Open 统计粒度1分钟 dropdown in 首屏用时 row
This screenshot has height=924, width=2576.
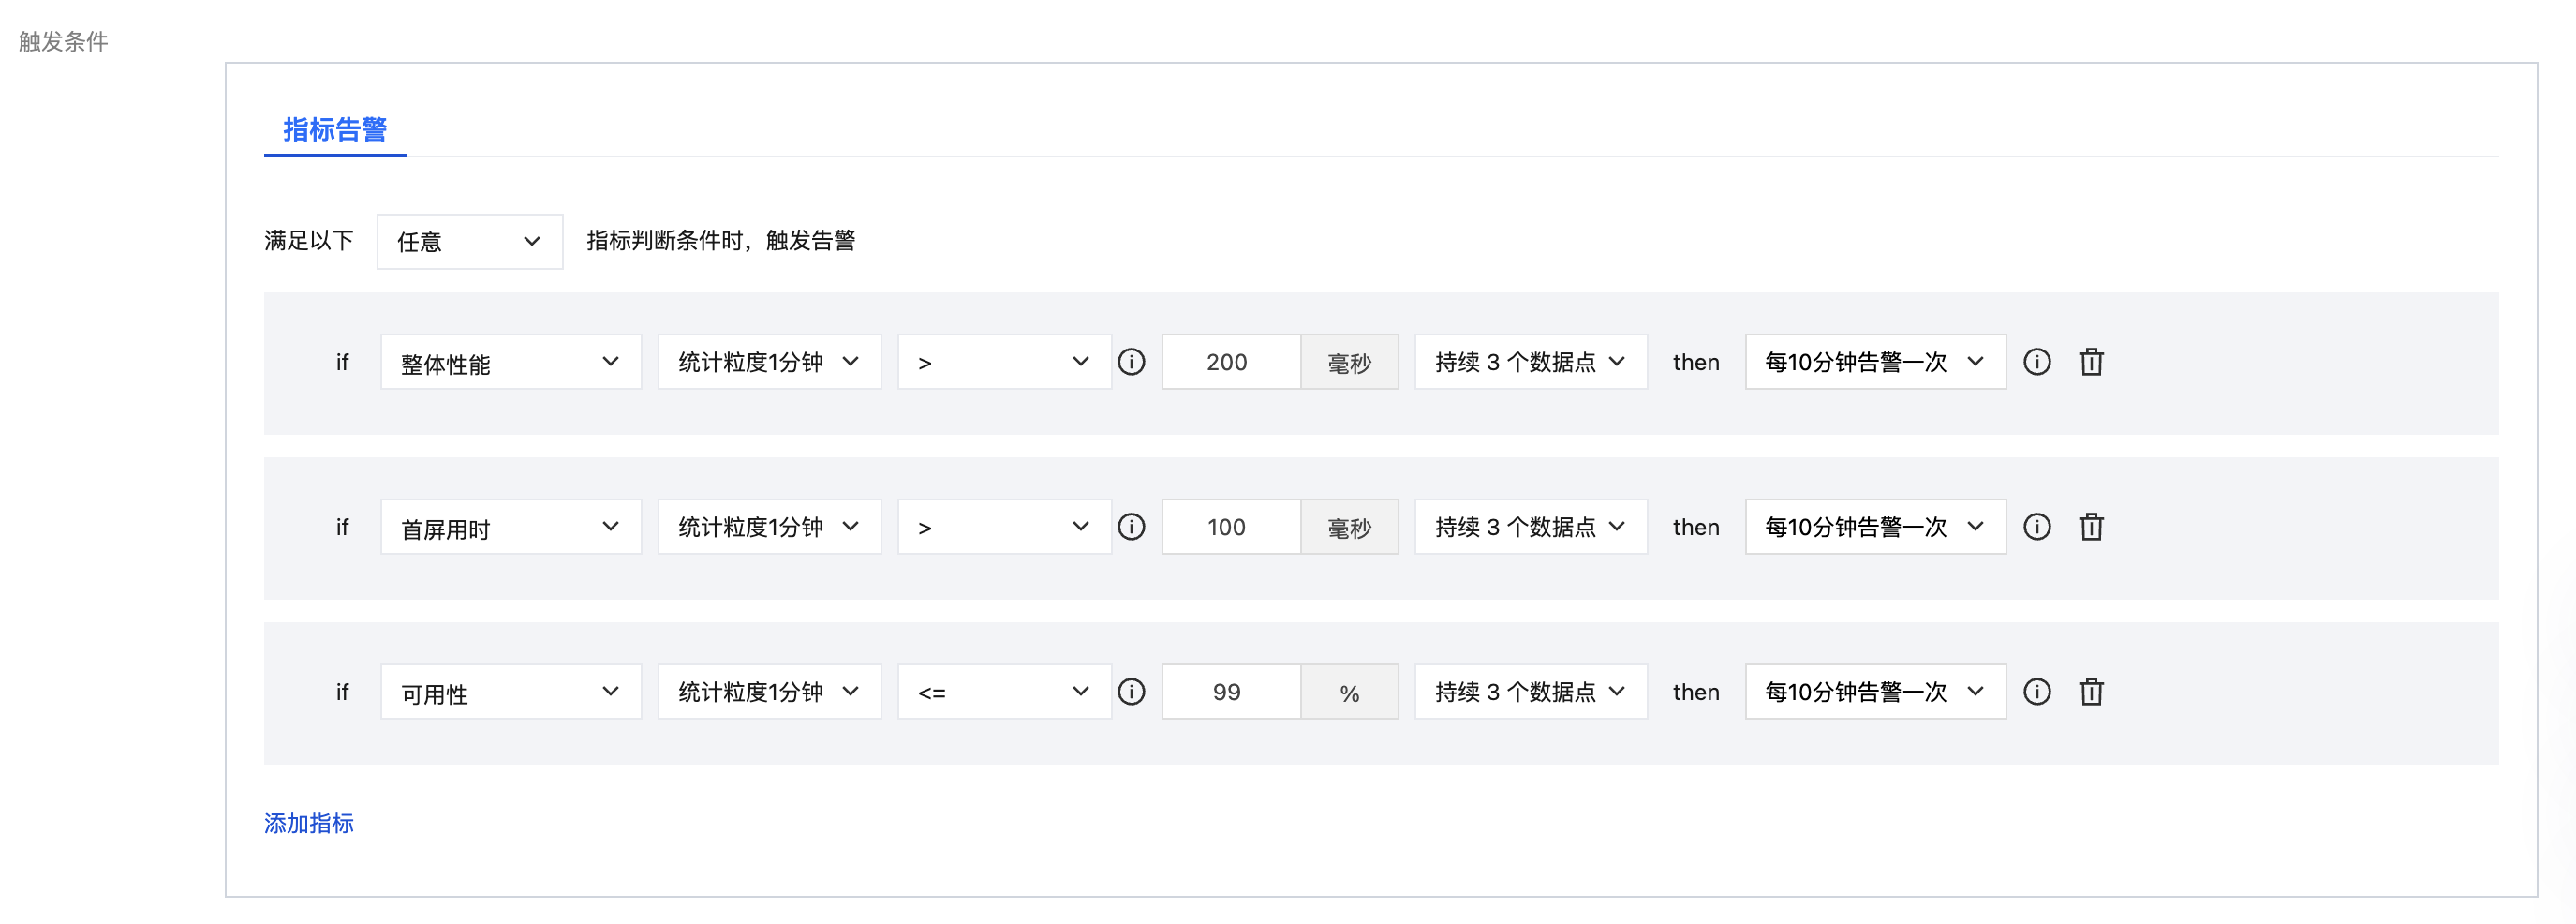click(769, 527)
